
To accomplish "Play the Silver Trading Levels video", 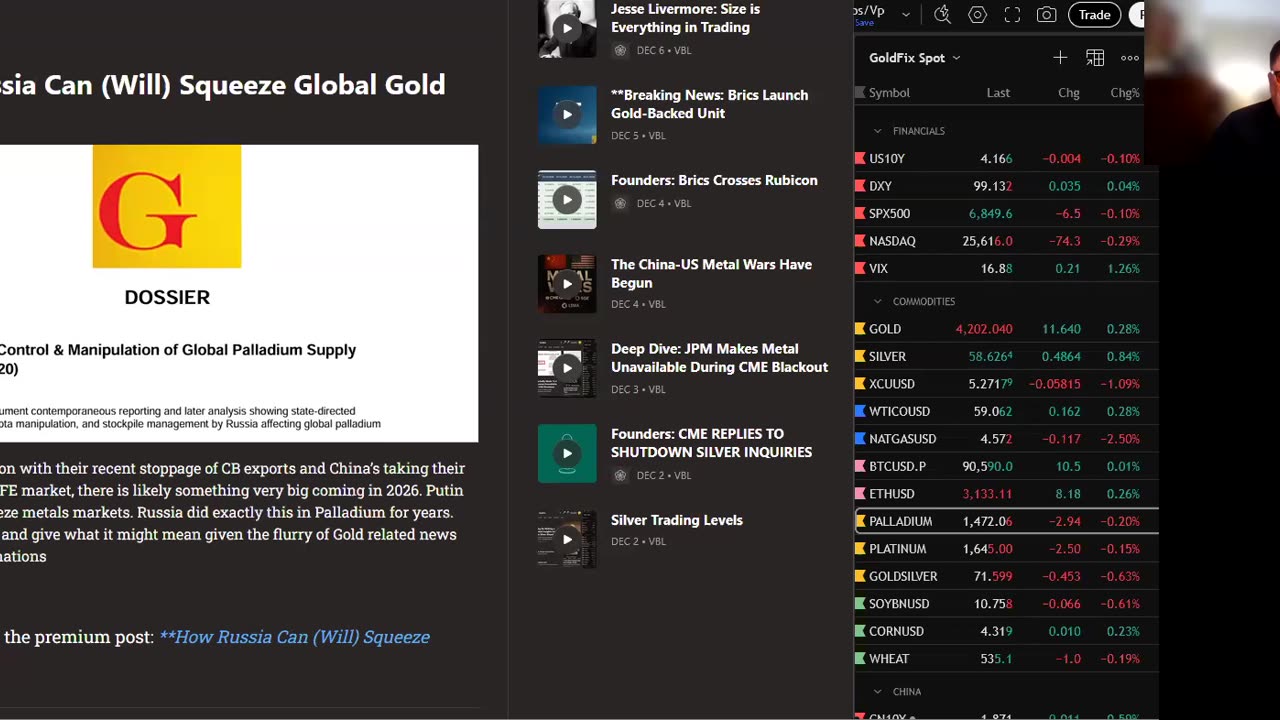I will pos(567,539).
